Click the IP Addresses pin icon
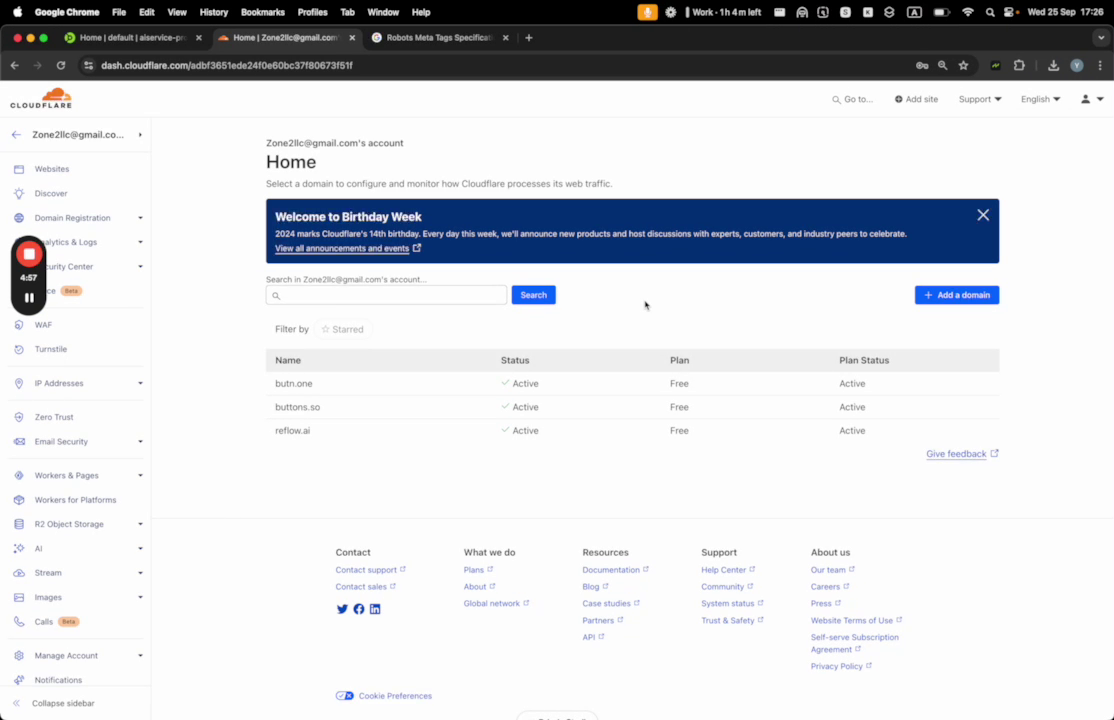This screenshot has height=720, width=1114. point(19,383)
